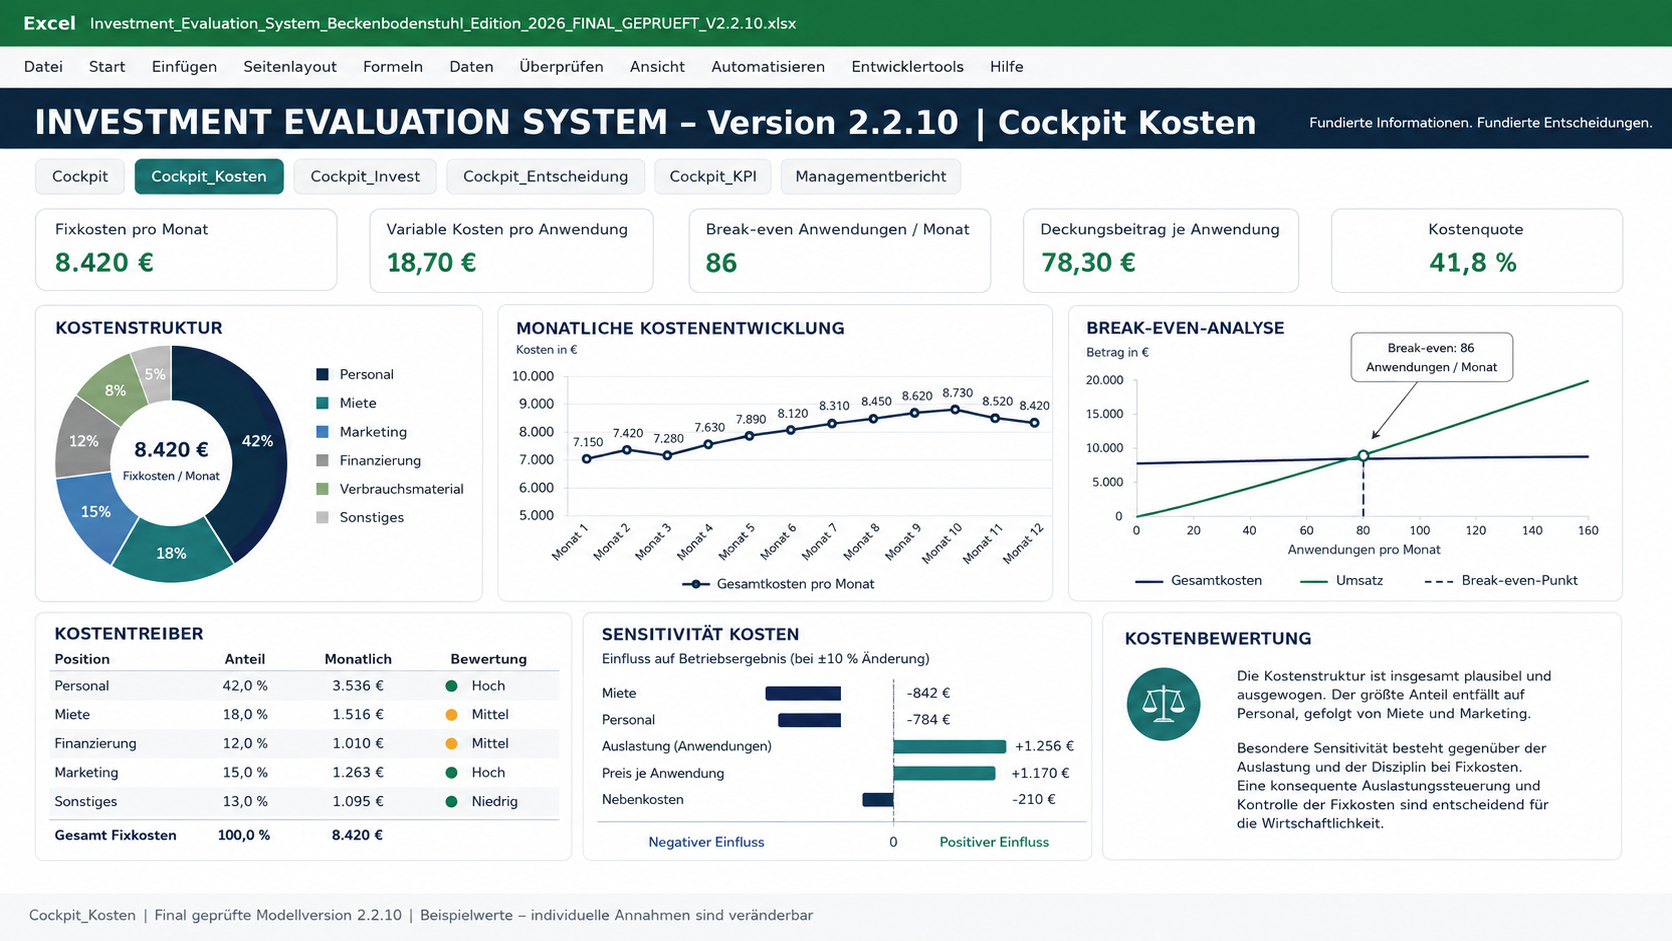Click the orange status dot for Finanzierung row

pyautogui.click(x=451, y=744)
